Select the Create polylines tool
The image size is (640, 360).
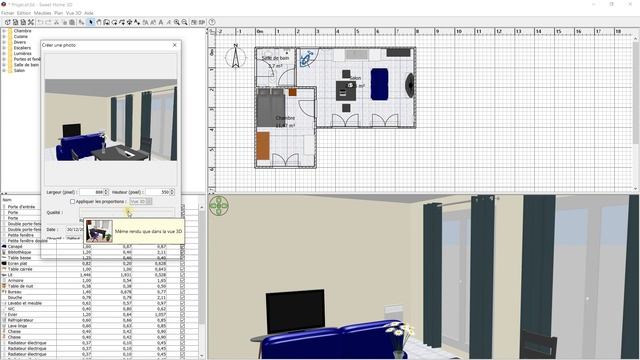click(x=122, y=22)
